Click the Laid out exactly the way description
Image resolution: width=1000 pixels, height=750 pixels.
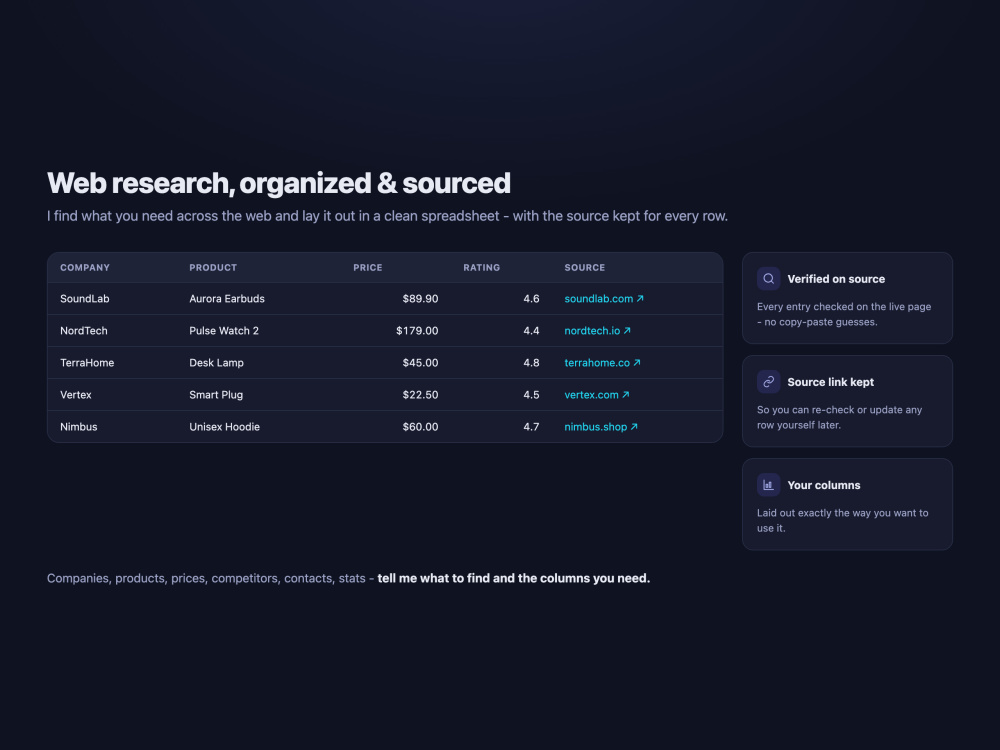click(x=842, y=520)
